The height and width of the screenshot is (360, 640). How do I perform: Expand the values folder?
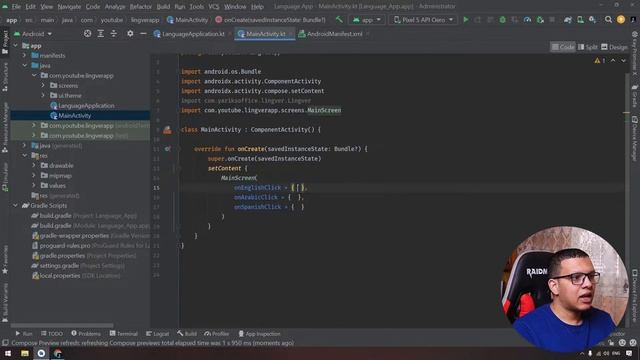click(34, 185)
